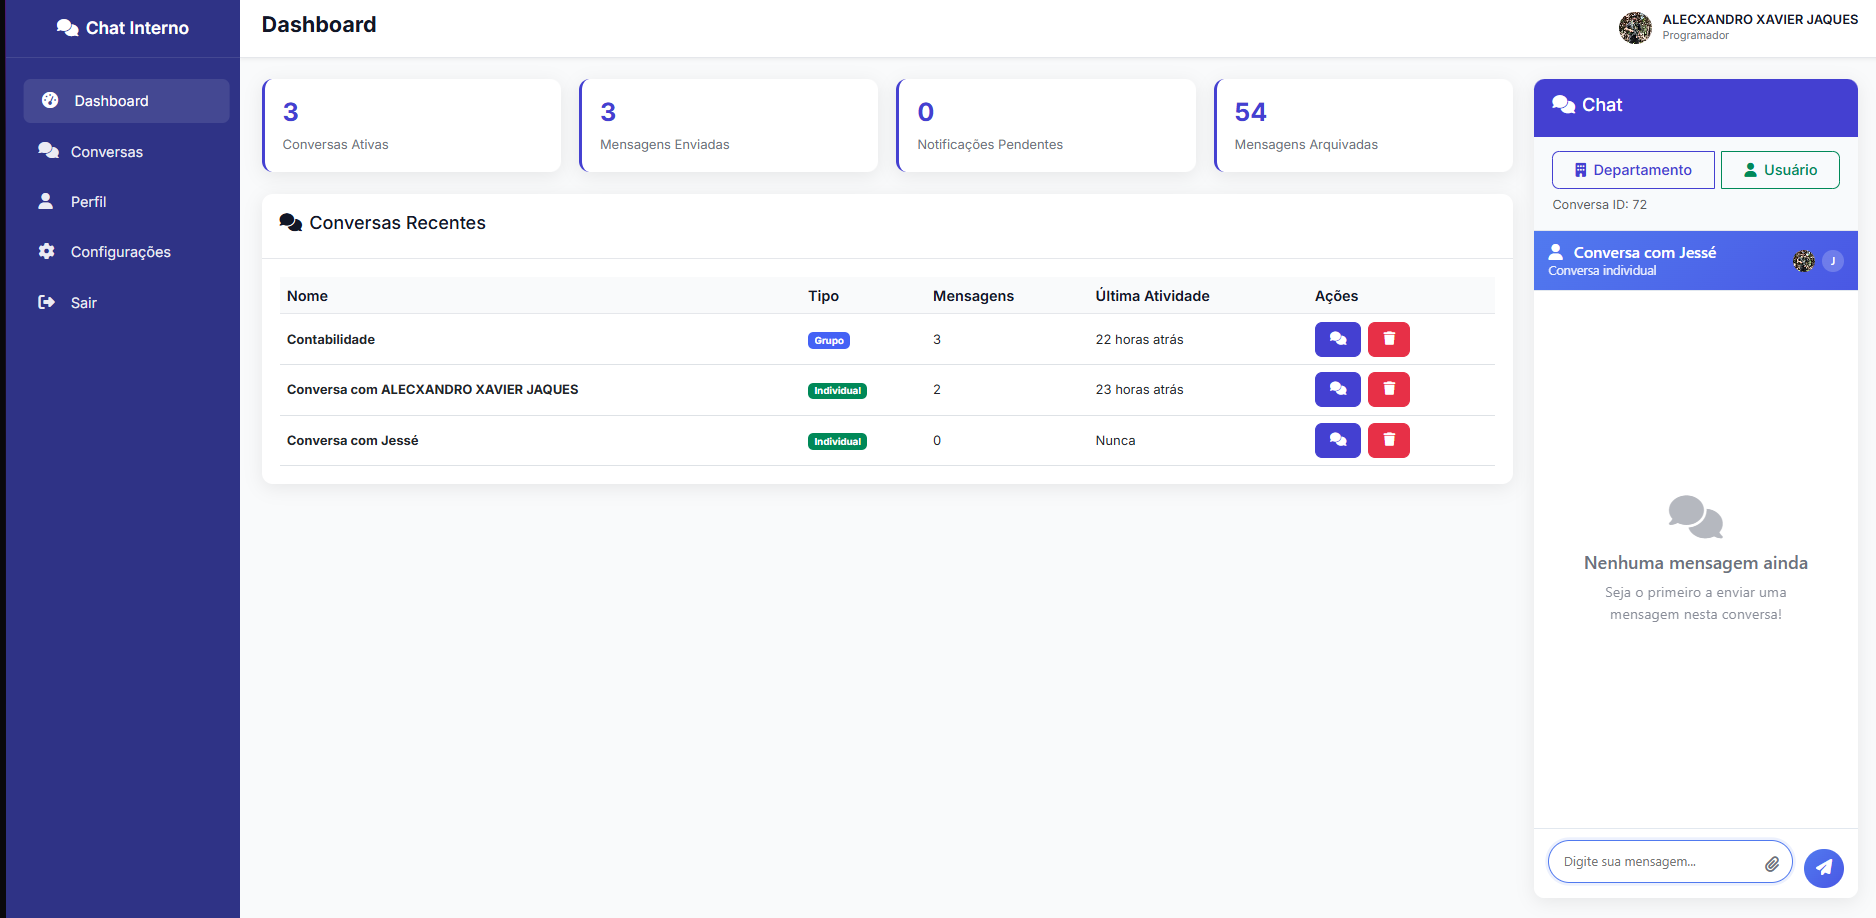The height and width of the screenshot is (918, 1876).
Task: Open Configurações from sidebar
Action: (x=120, y=252)
